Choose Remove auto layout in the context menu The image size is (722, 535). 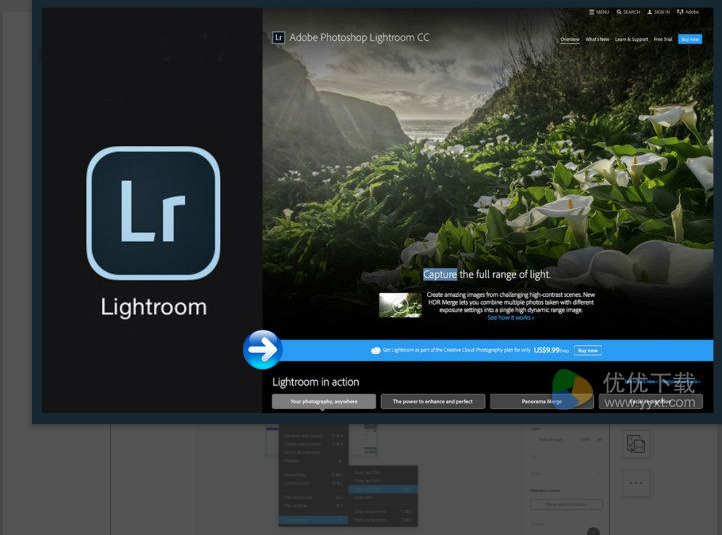coord(313,436)
